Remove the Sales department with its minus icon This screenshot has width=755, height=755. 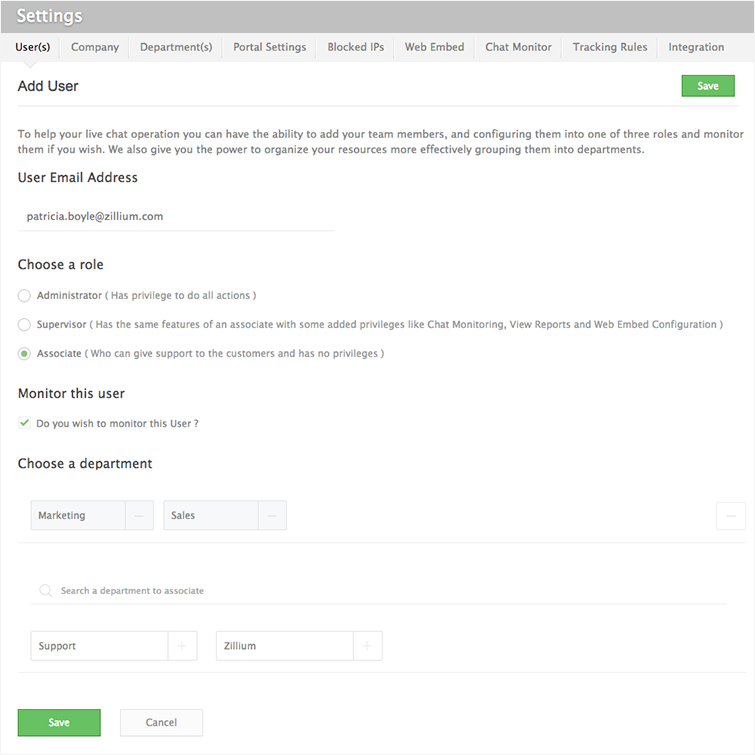[x=271, y=516]
